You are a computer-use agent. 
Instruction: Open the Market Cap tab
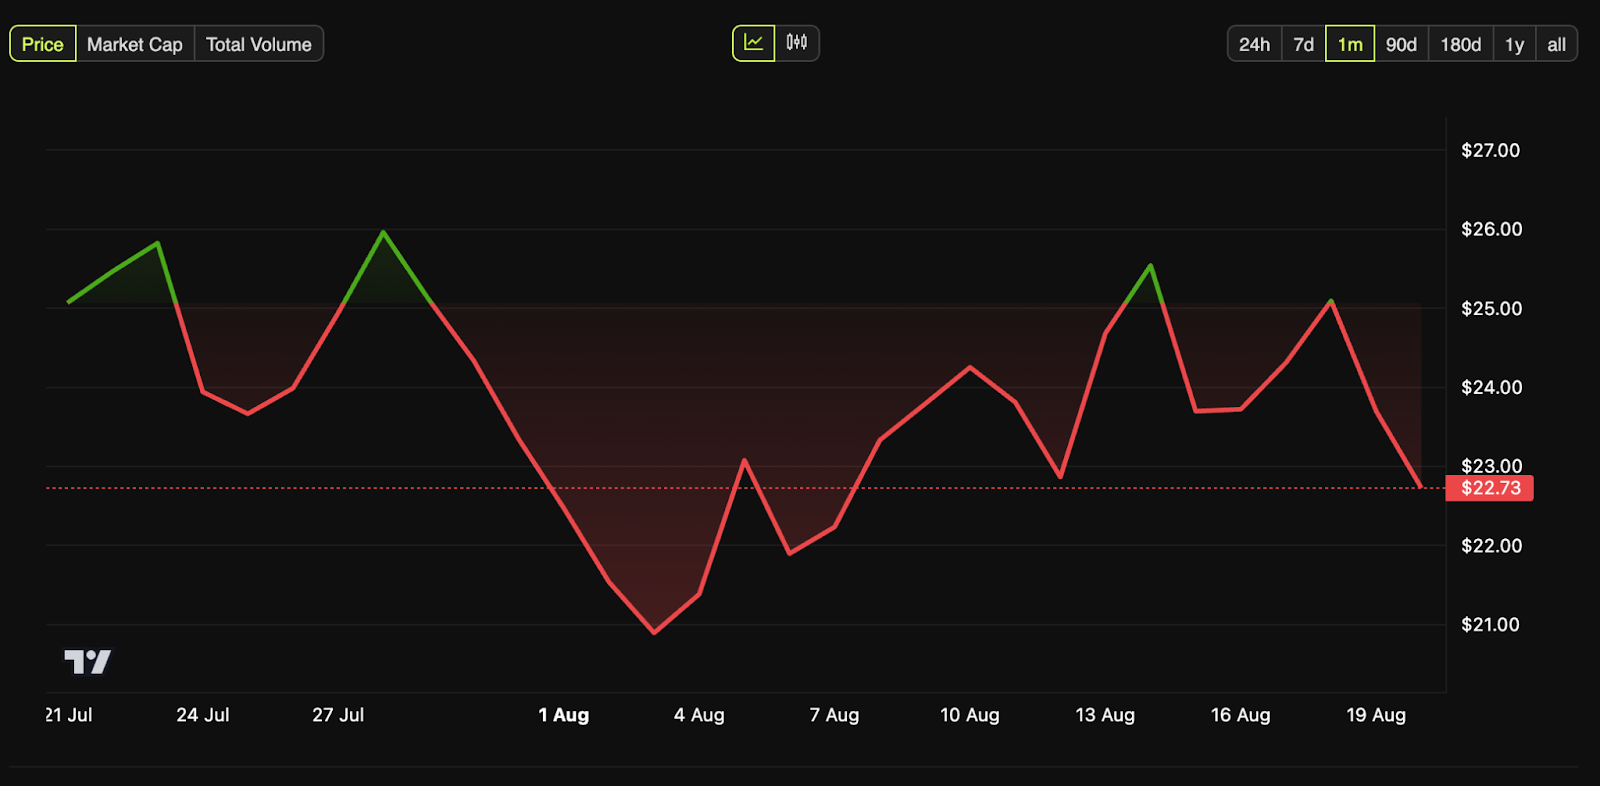pos(135,44)
